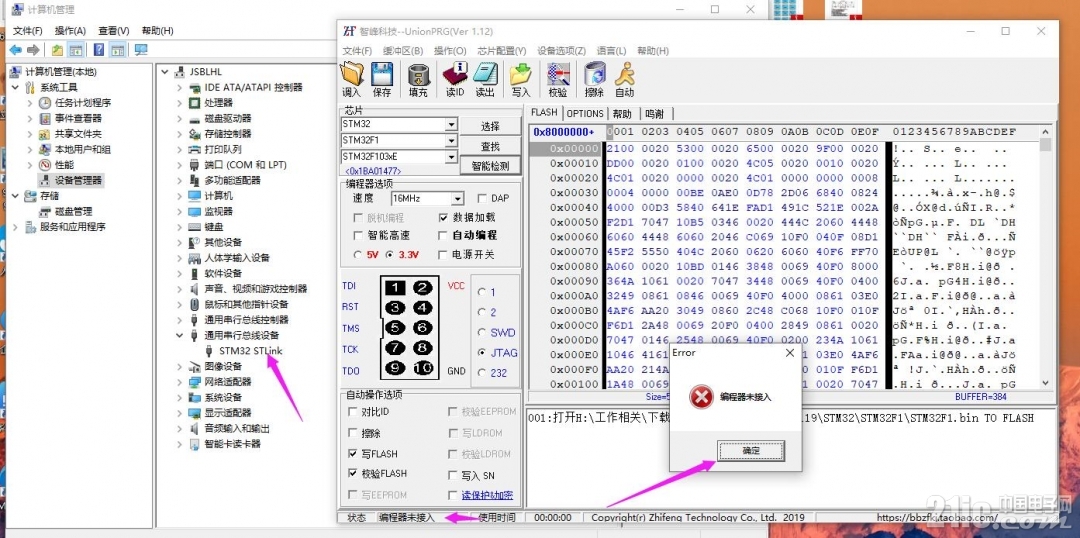Screen dimensions: 1080x538
Task: Expand the 端口 (COM 和 LPT) node
Action: 179,165
